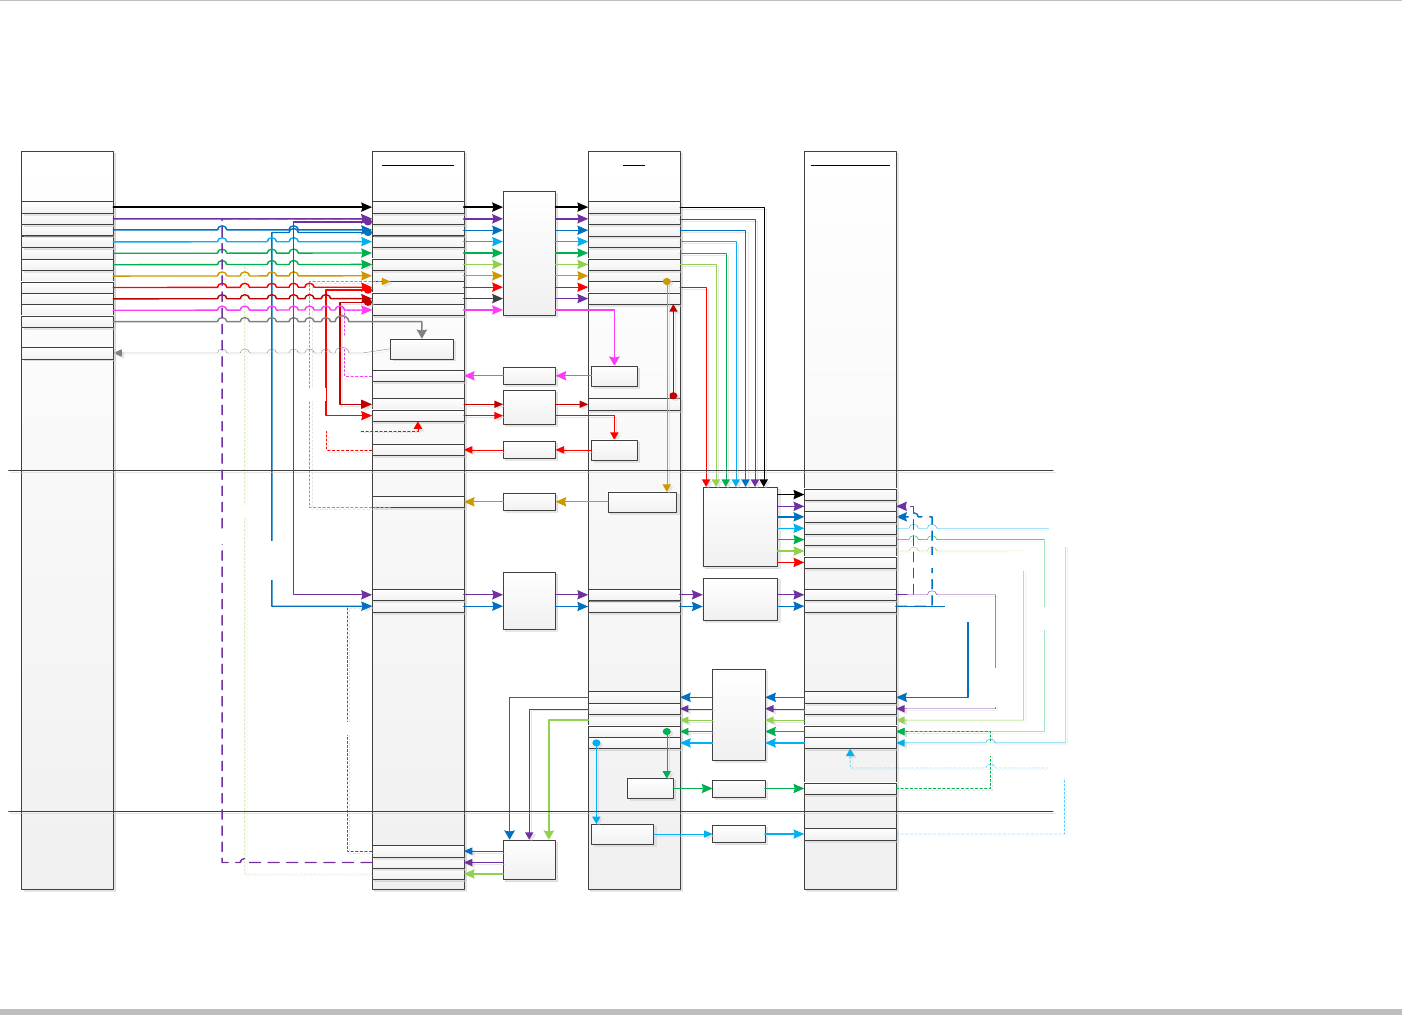Viewport: 1402px width, 1015px height.
Task: Select the rightmost tall column shape
Action: 850,520
